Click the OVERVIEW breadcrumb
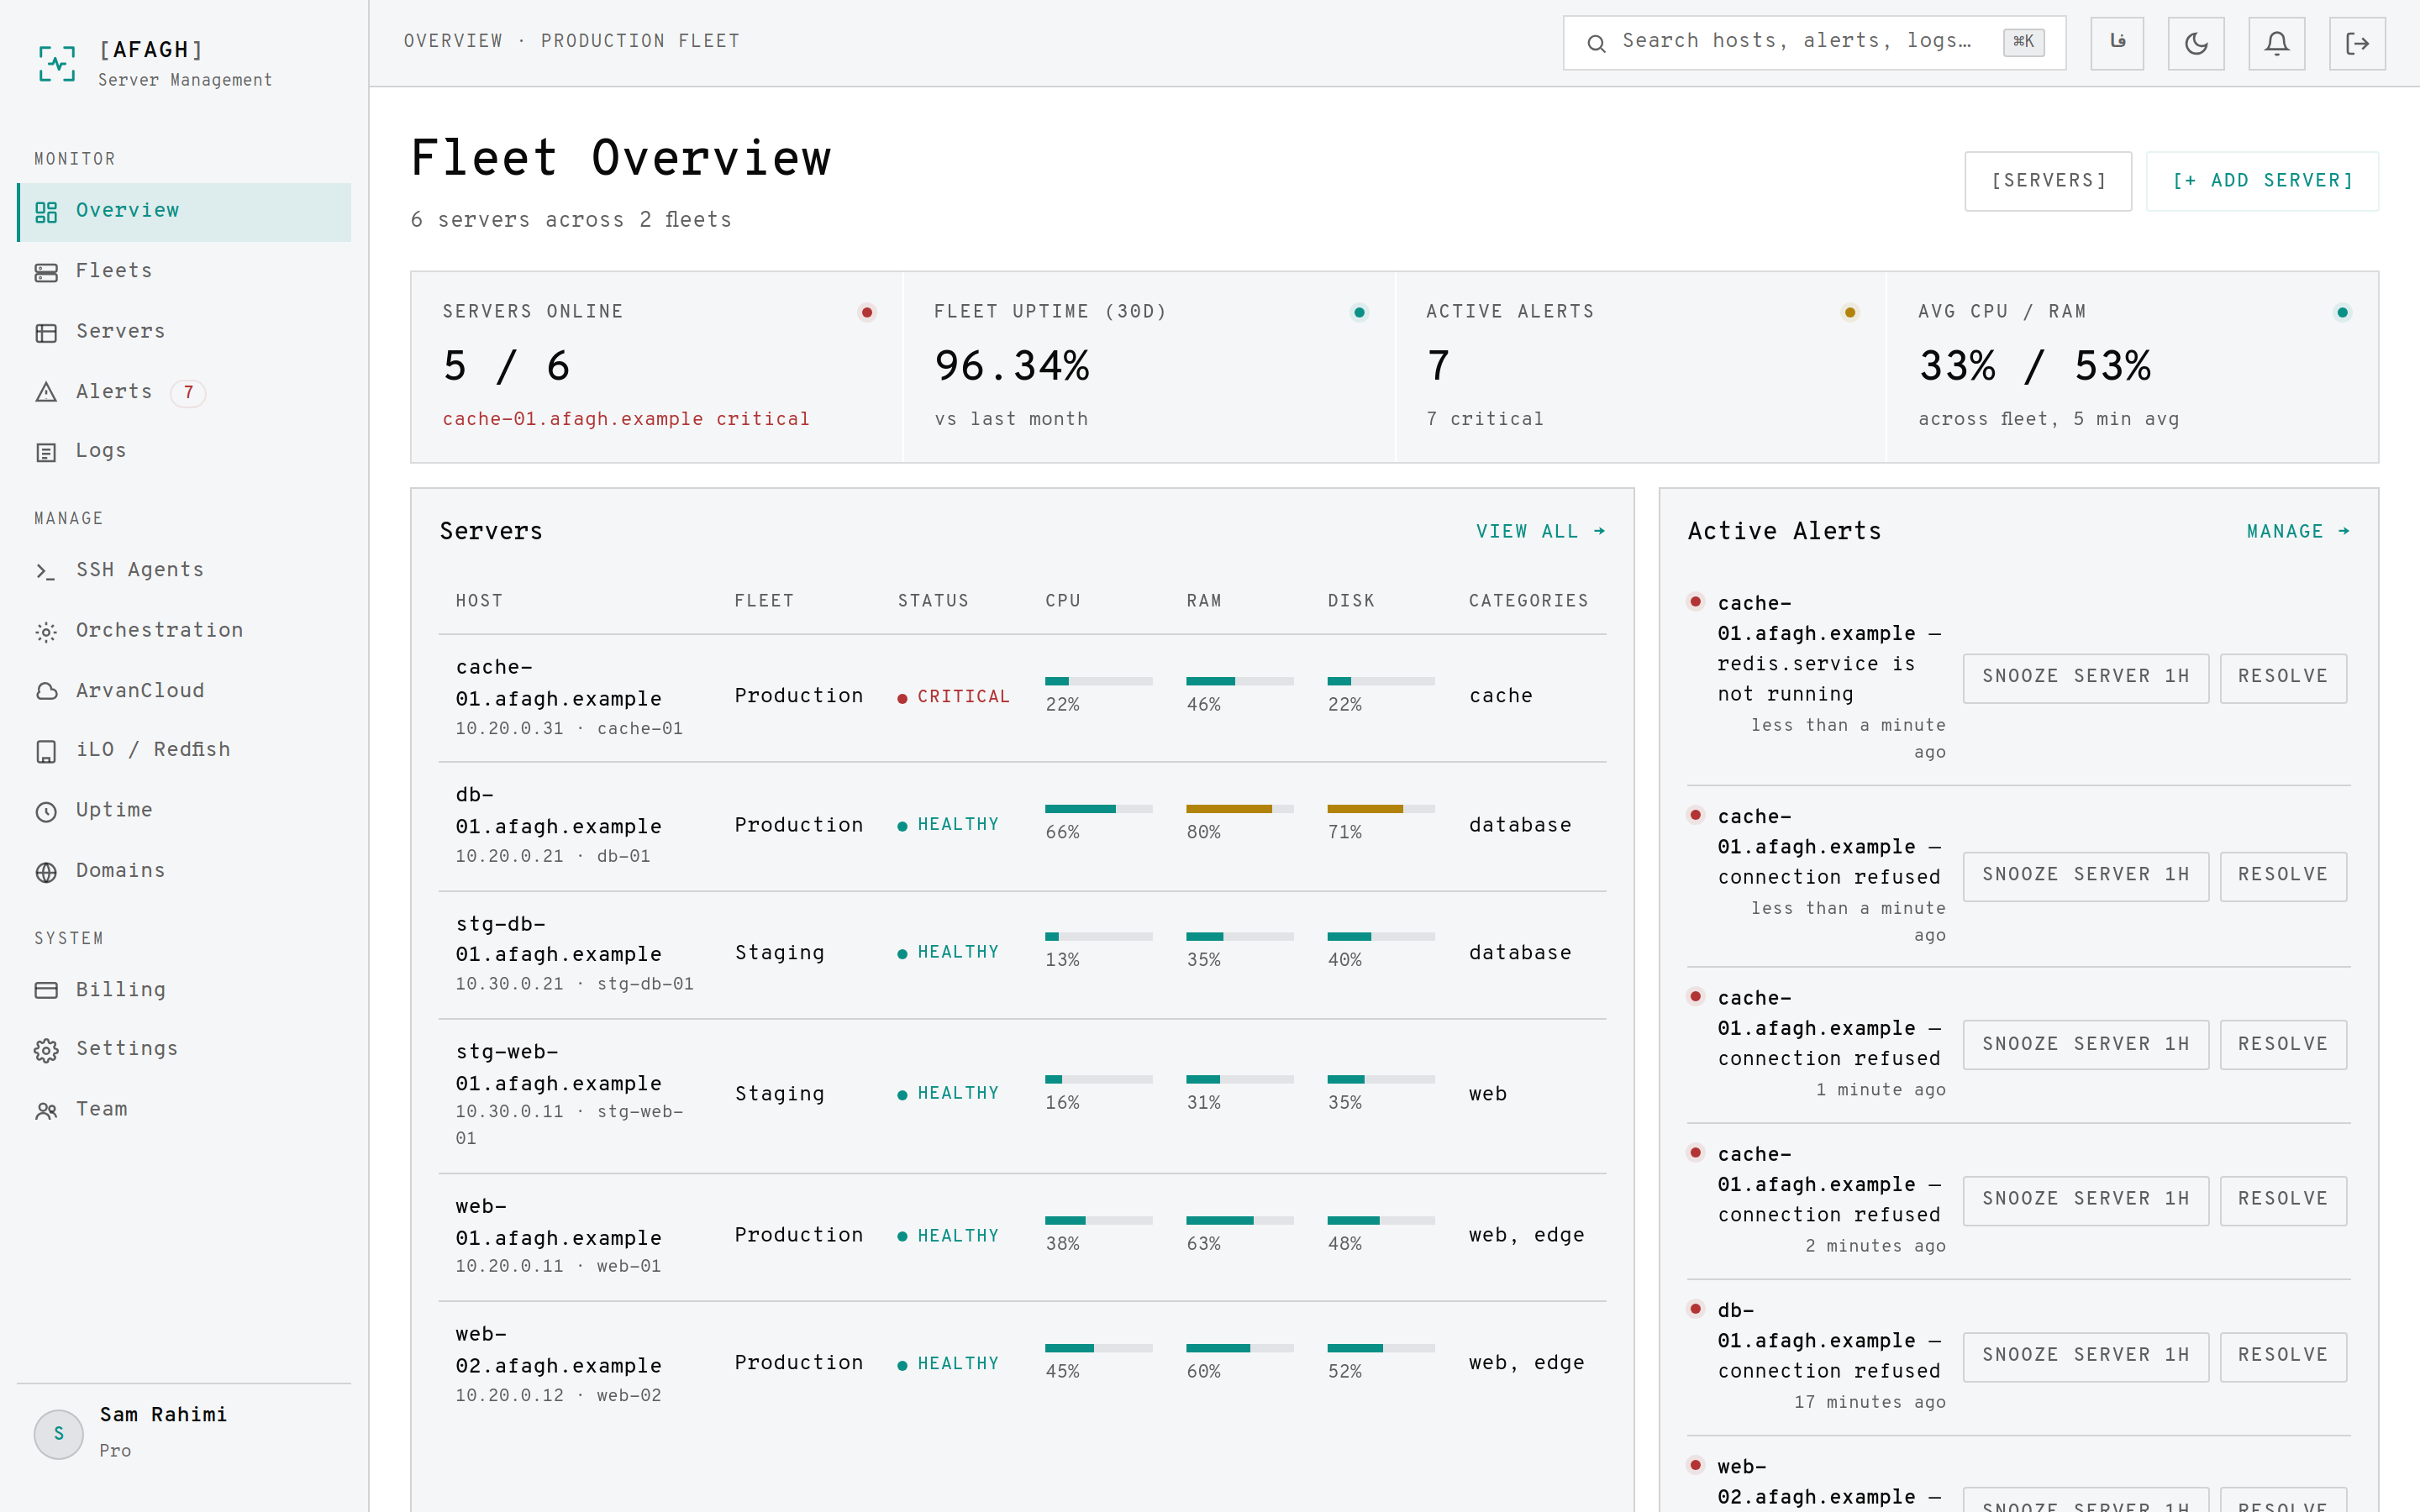Image resolution: width=2420 pixels, height=1512 pixels. [x=453, y=42]
